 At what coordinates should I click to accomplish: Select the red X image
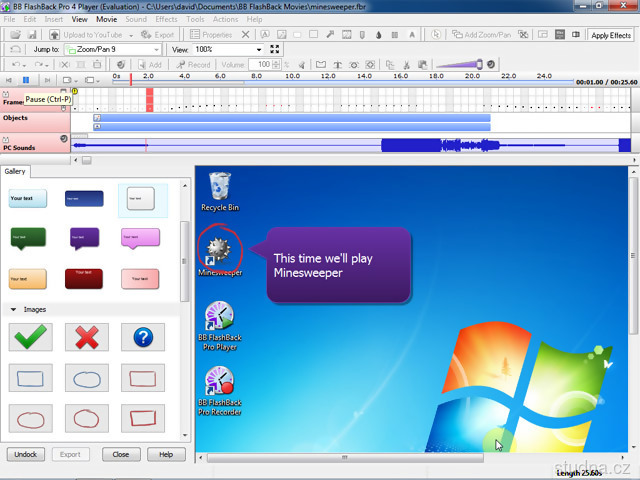86,337
